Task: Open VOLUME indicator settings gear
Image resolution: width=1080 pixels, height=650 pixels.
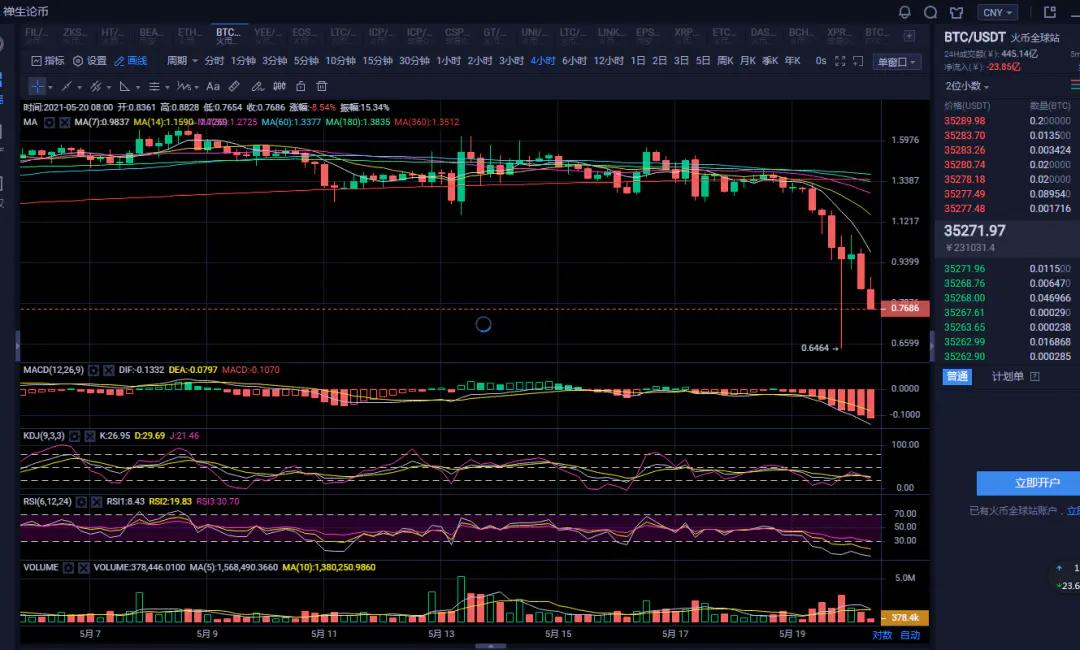Action: pos(68,568)
